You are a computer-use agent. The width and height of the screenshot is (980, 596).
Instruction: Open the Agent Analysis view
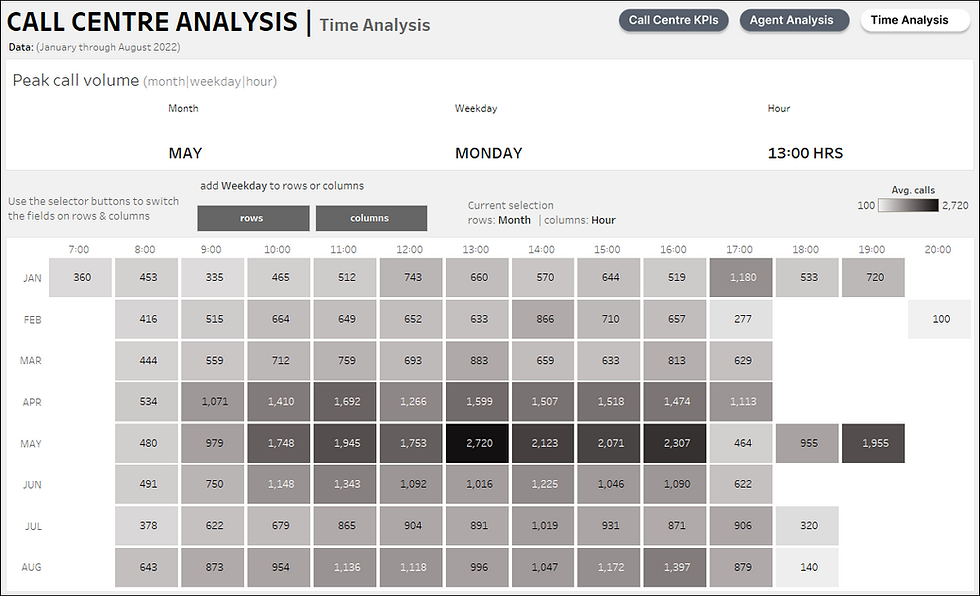pyautogui.click(x=794, y=19)
